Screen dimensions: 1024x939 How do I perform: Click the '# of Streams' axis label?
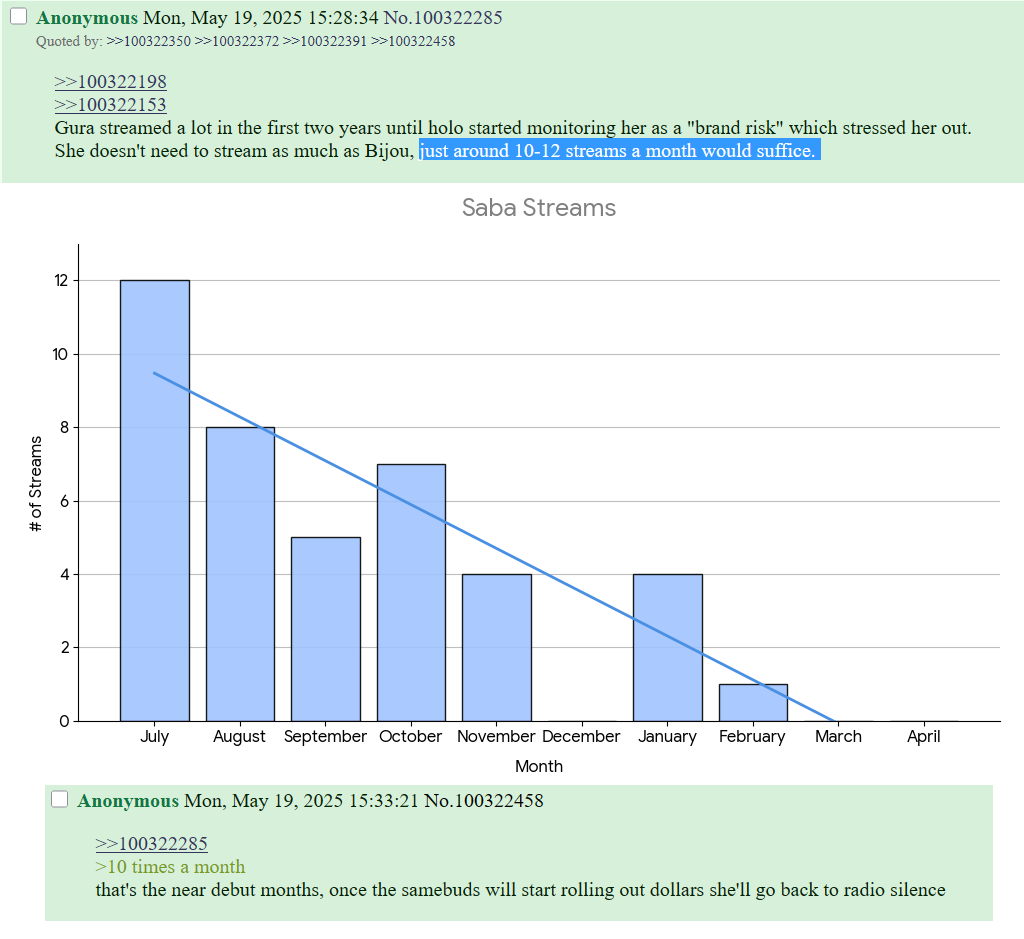click(x=36, y=484)
